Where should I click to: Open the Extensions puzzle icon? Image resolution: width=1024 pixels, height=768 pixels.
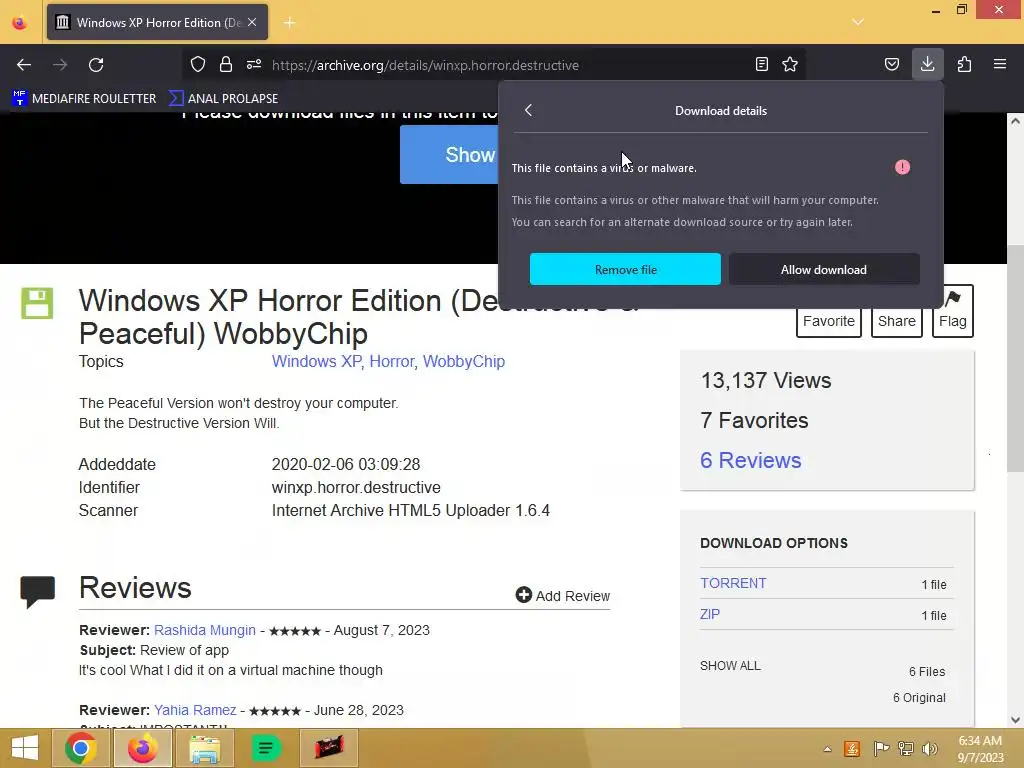pos(965,64)
